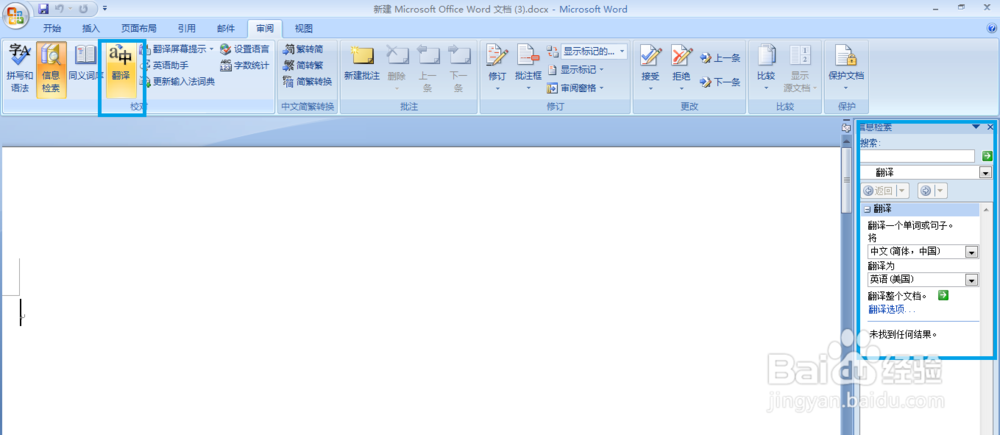Insert a 新建批注 new comment
Image resolution: width=1000 pixels, height=435 pixels.
[362, 64]
